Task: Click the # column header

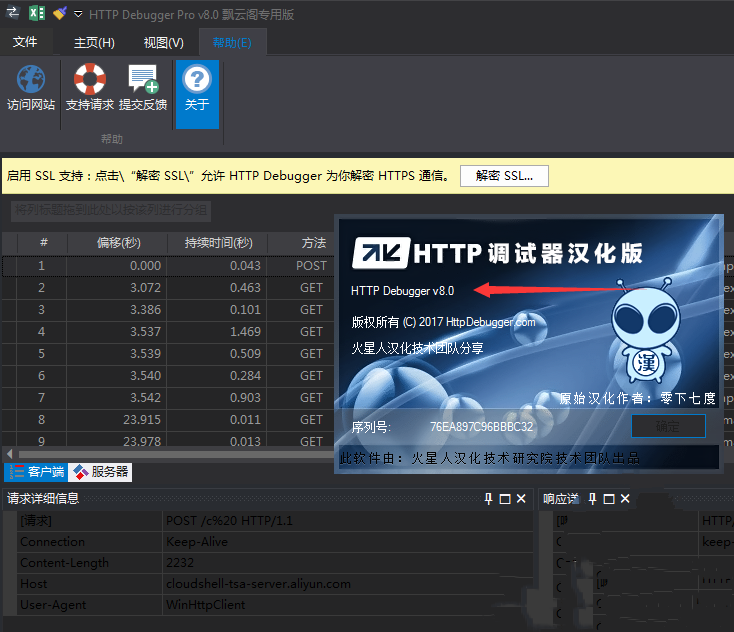Action: click(43, 243)
